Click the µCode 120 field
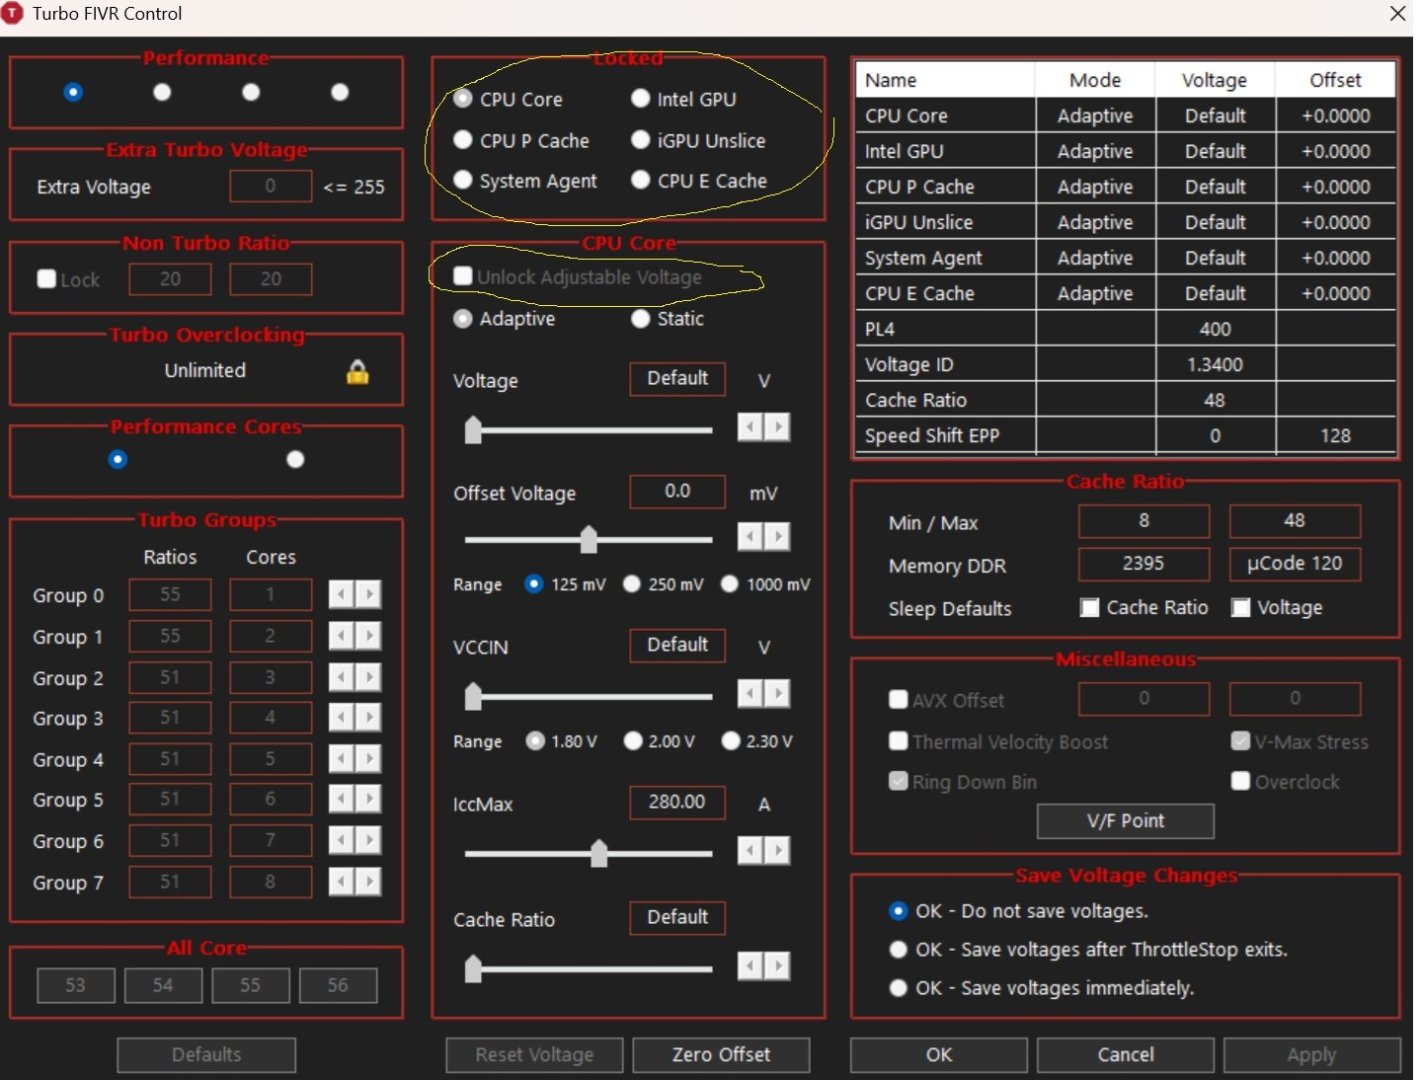 tap(1294, 564)
